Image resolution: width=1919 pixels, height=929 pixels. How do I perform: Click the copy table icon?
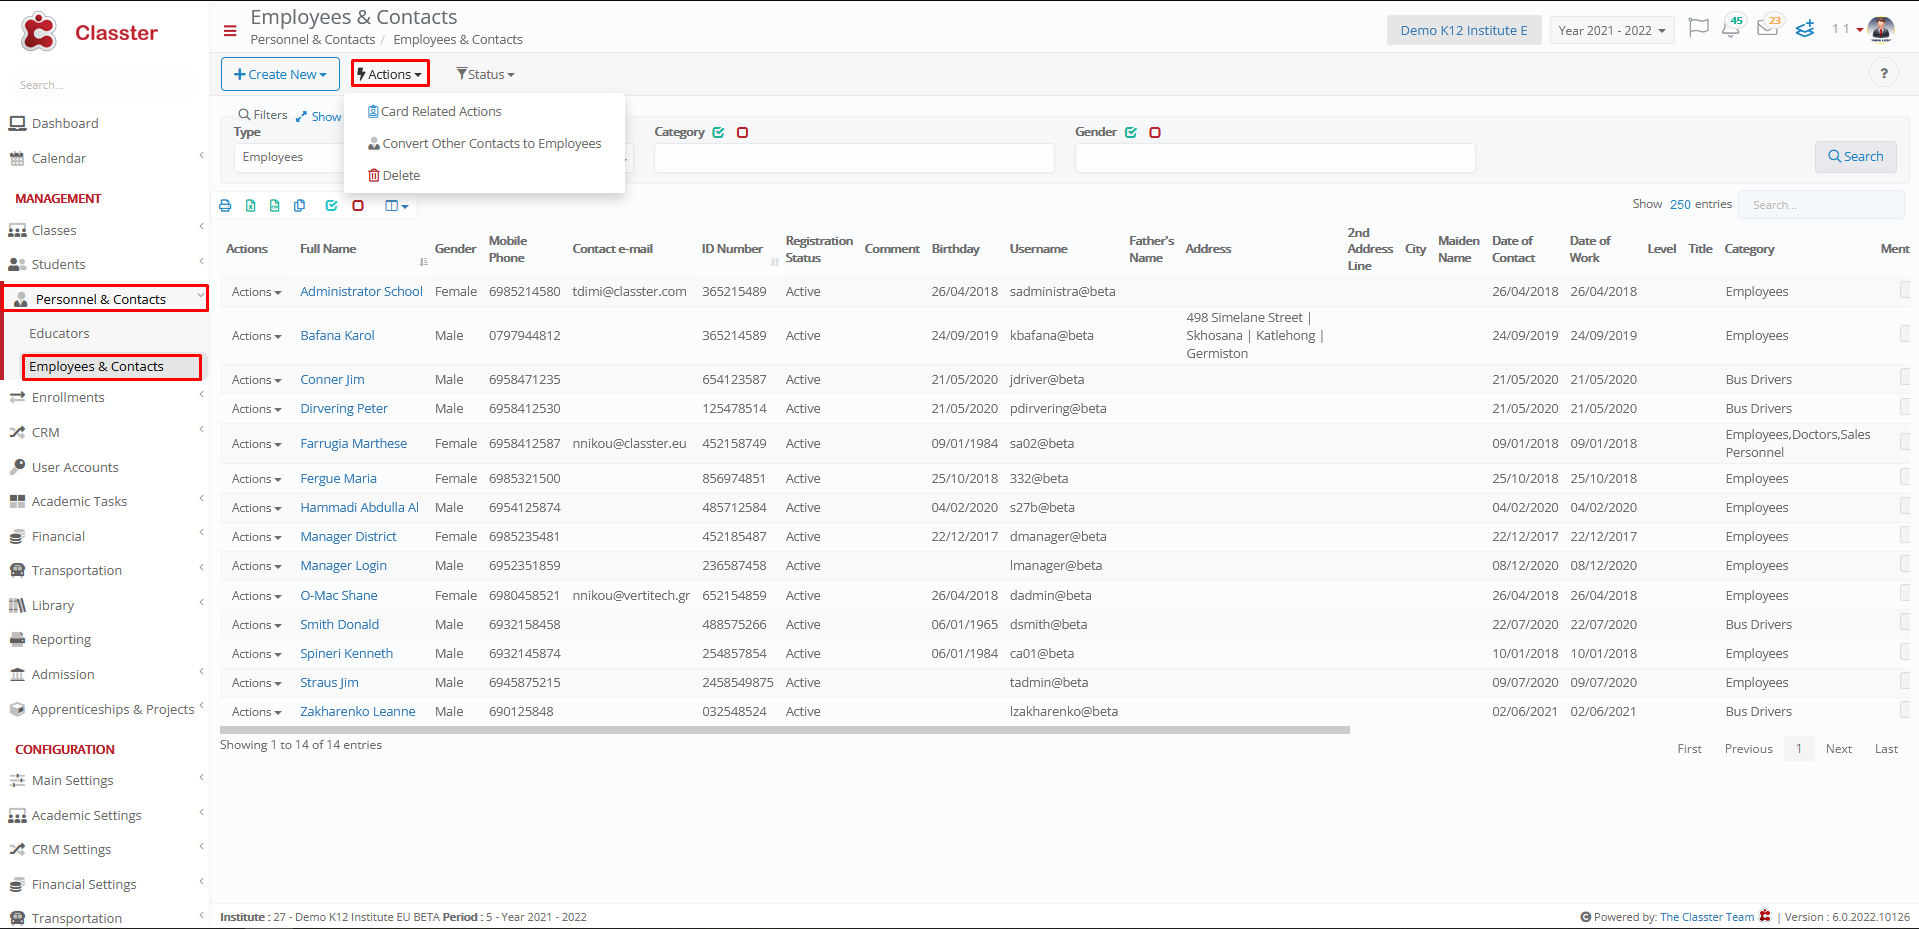click(x=299, y=206)
